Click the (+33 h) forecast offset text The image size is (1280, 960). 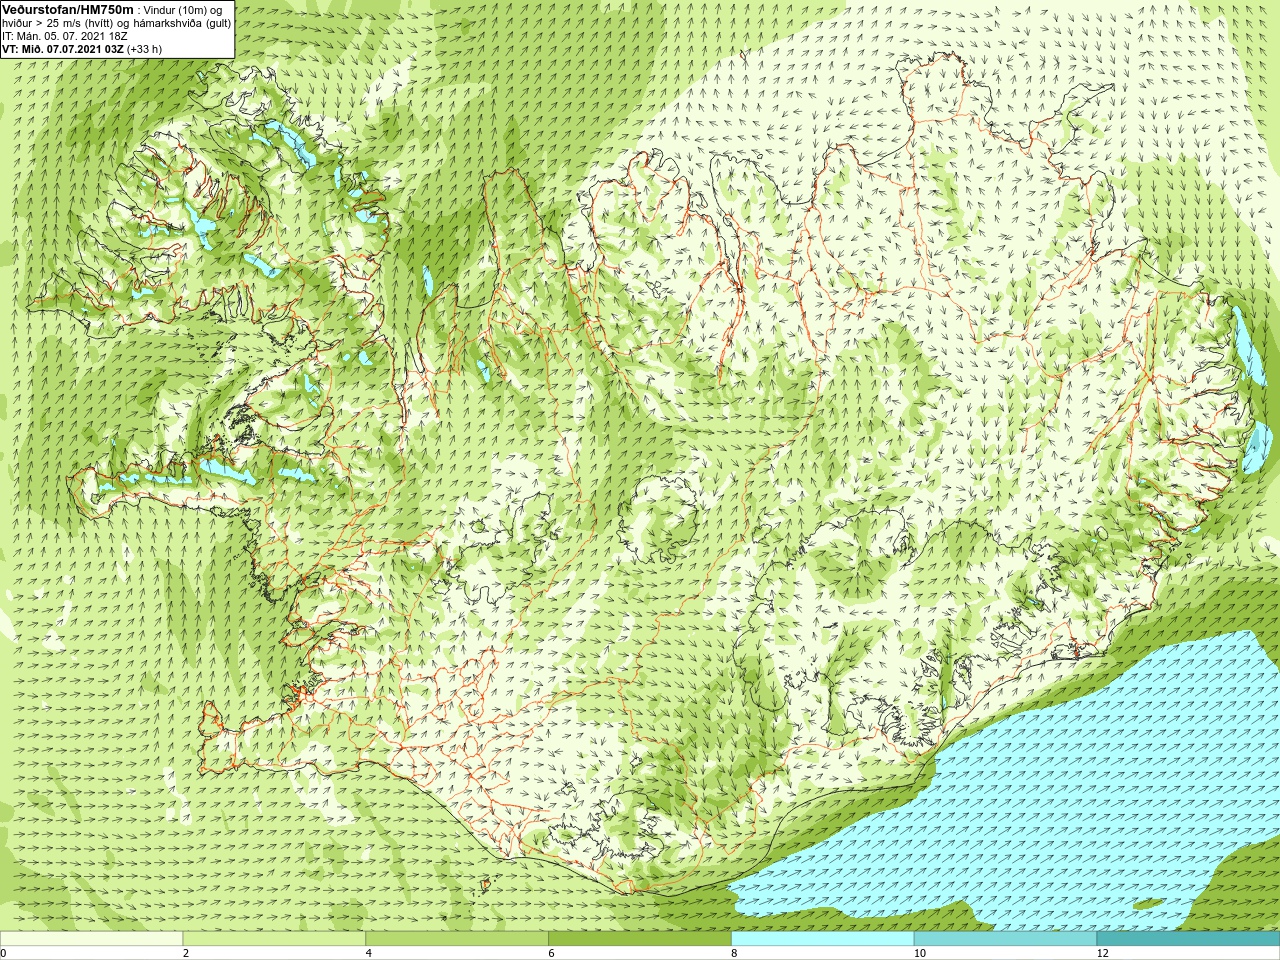145,49
